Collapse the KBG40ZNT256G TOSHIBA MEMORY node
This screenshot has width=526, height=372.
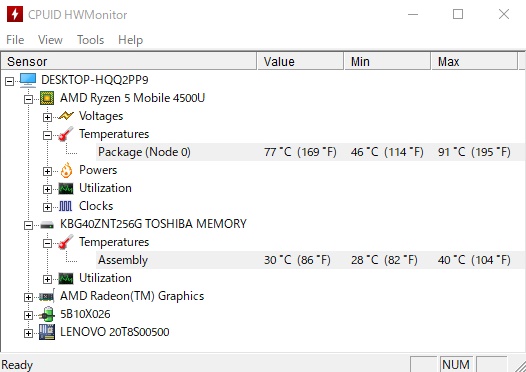[x=29, y=225]
